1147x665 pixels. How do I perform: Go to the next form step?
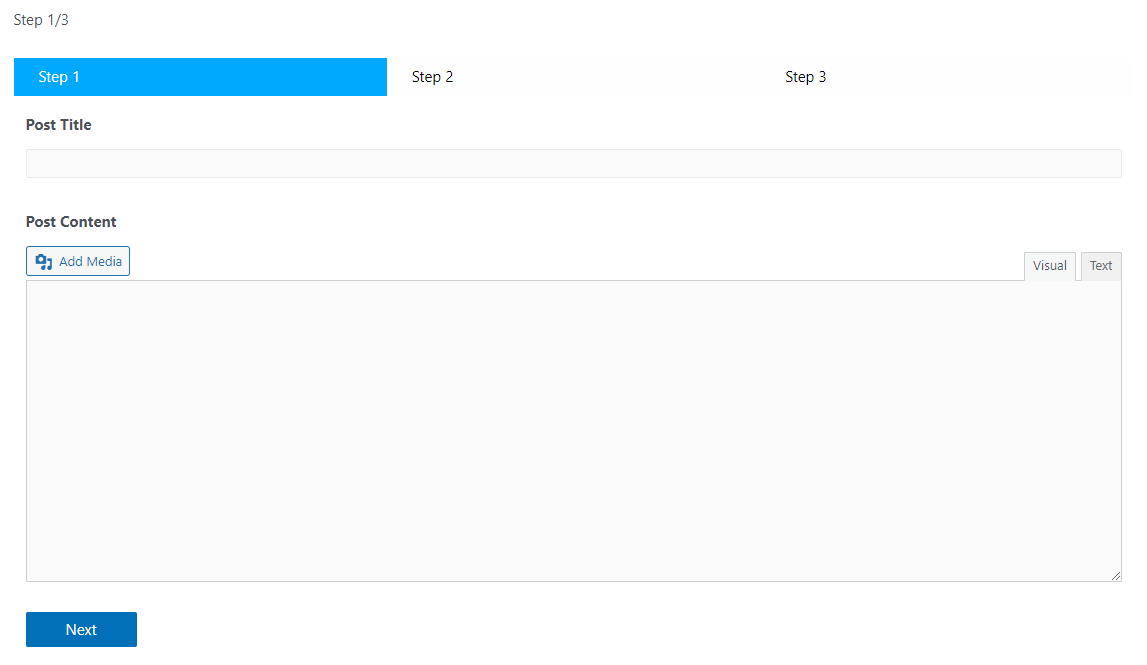(81, 629)
